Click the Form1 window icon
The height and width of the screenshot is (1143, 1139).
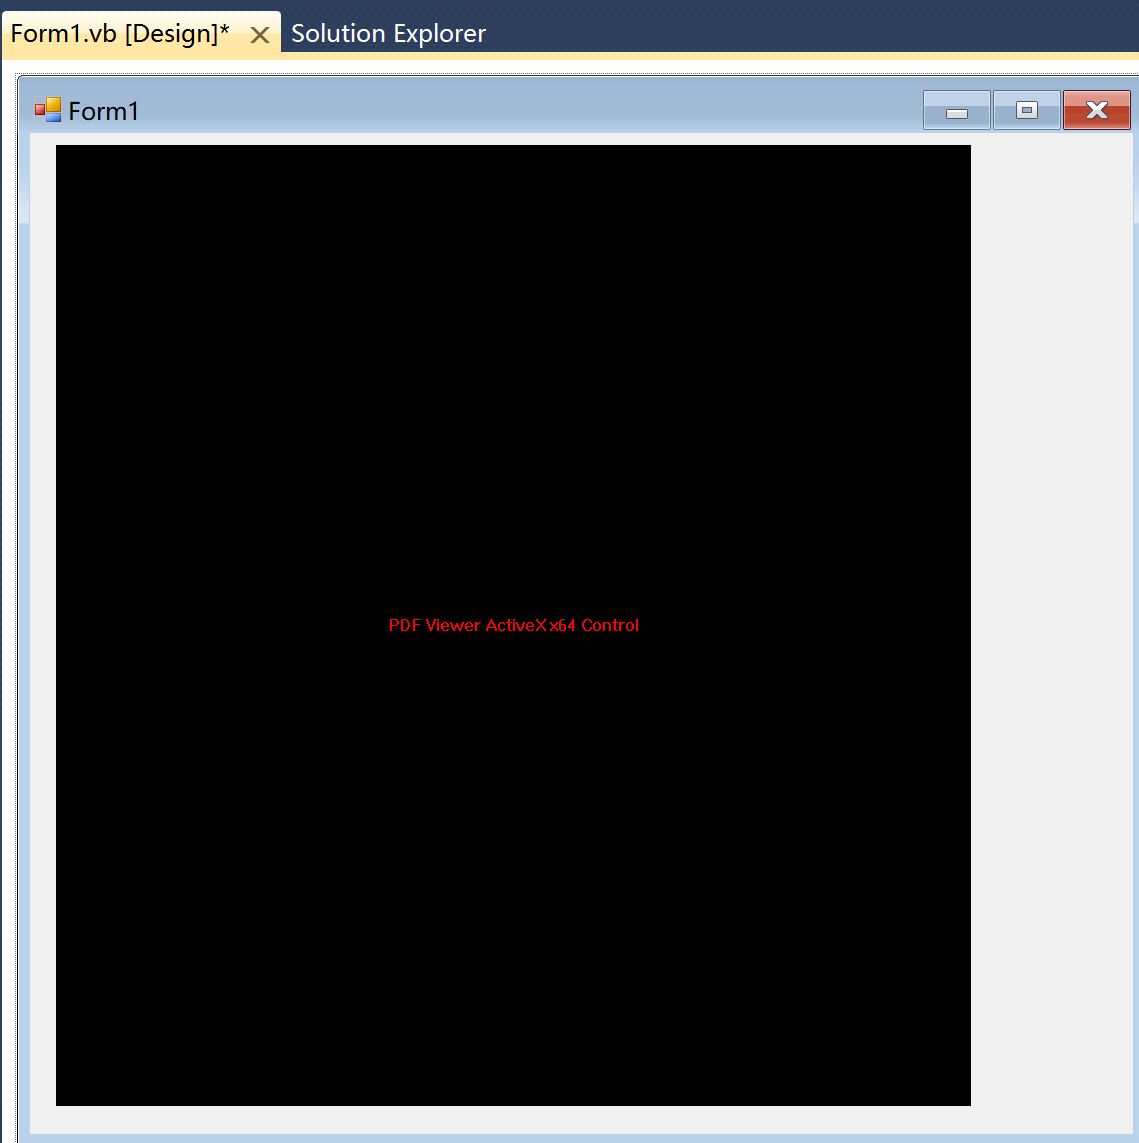pyautogui.click(x=48, y=110)
